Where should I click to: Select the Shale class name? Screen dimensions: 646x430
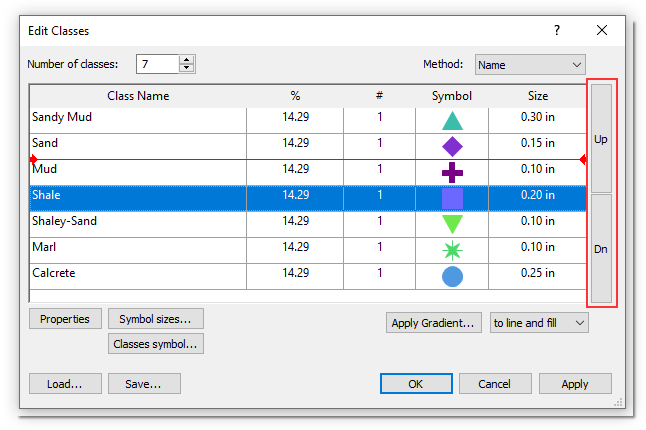[x=46, y=195]
